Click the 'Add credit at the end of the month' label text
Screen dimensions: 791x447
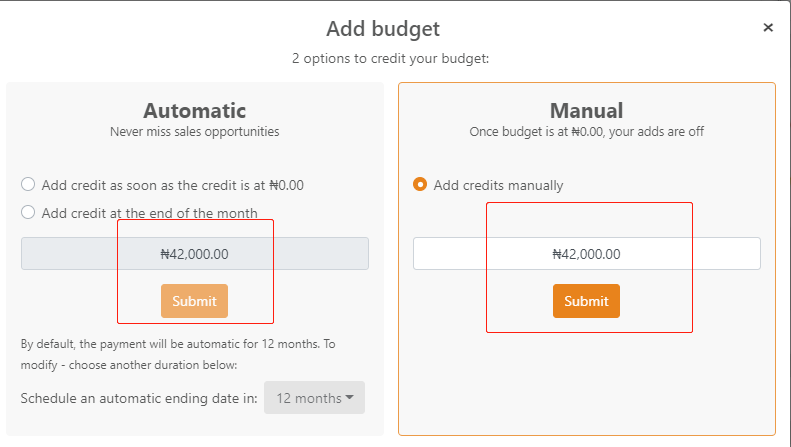[x=150, y=212]
